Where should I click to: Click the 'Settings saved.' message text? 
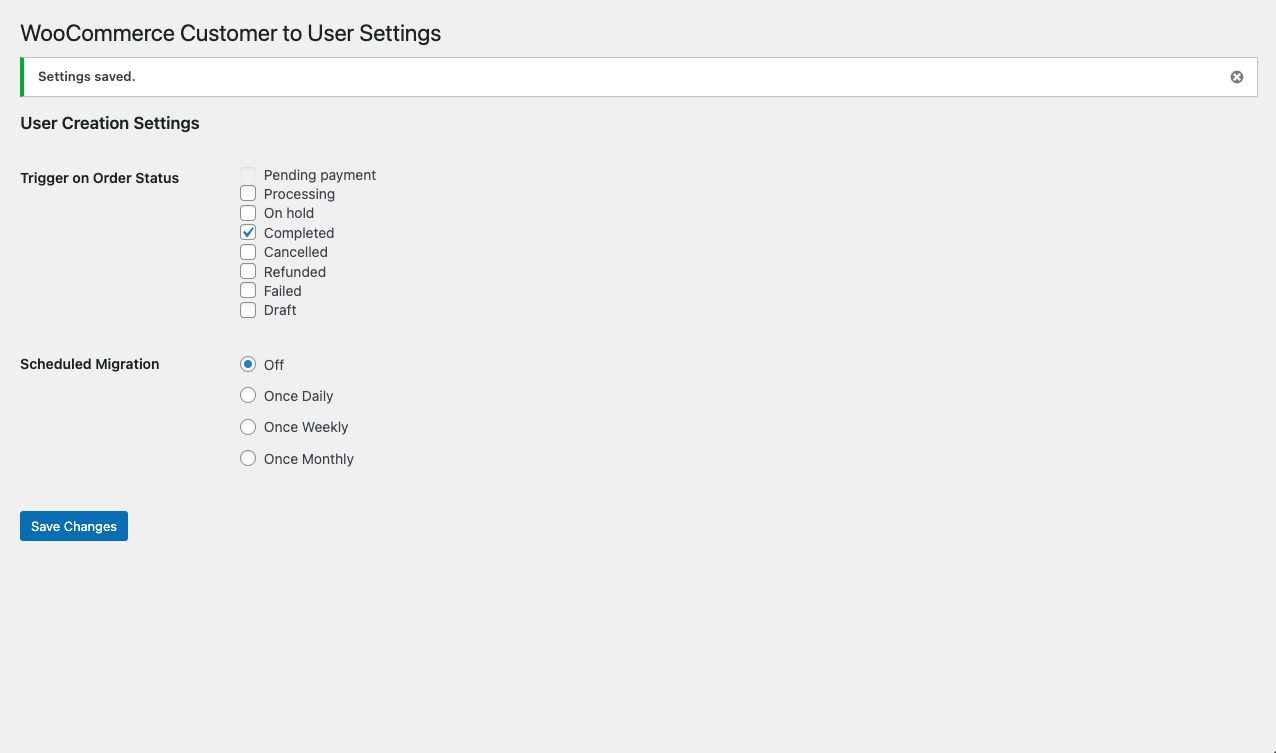86,77
